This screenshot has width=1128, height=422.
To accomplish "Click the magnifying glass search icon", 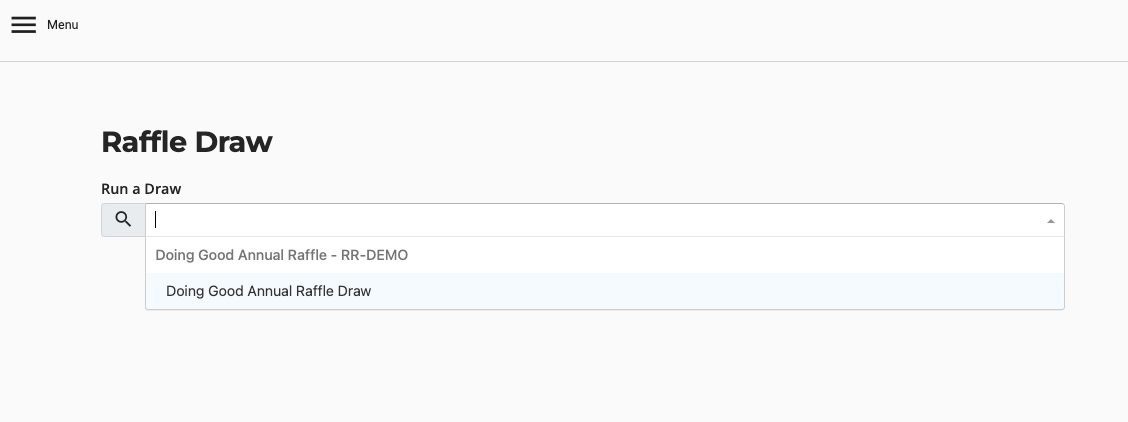I will 123,220.
